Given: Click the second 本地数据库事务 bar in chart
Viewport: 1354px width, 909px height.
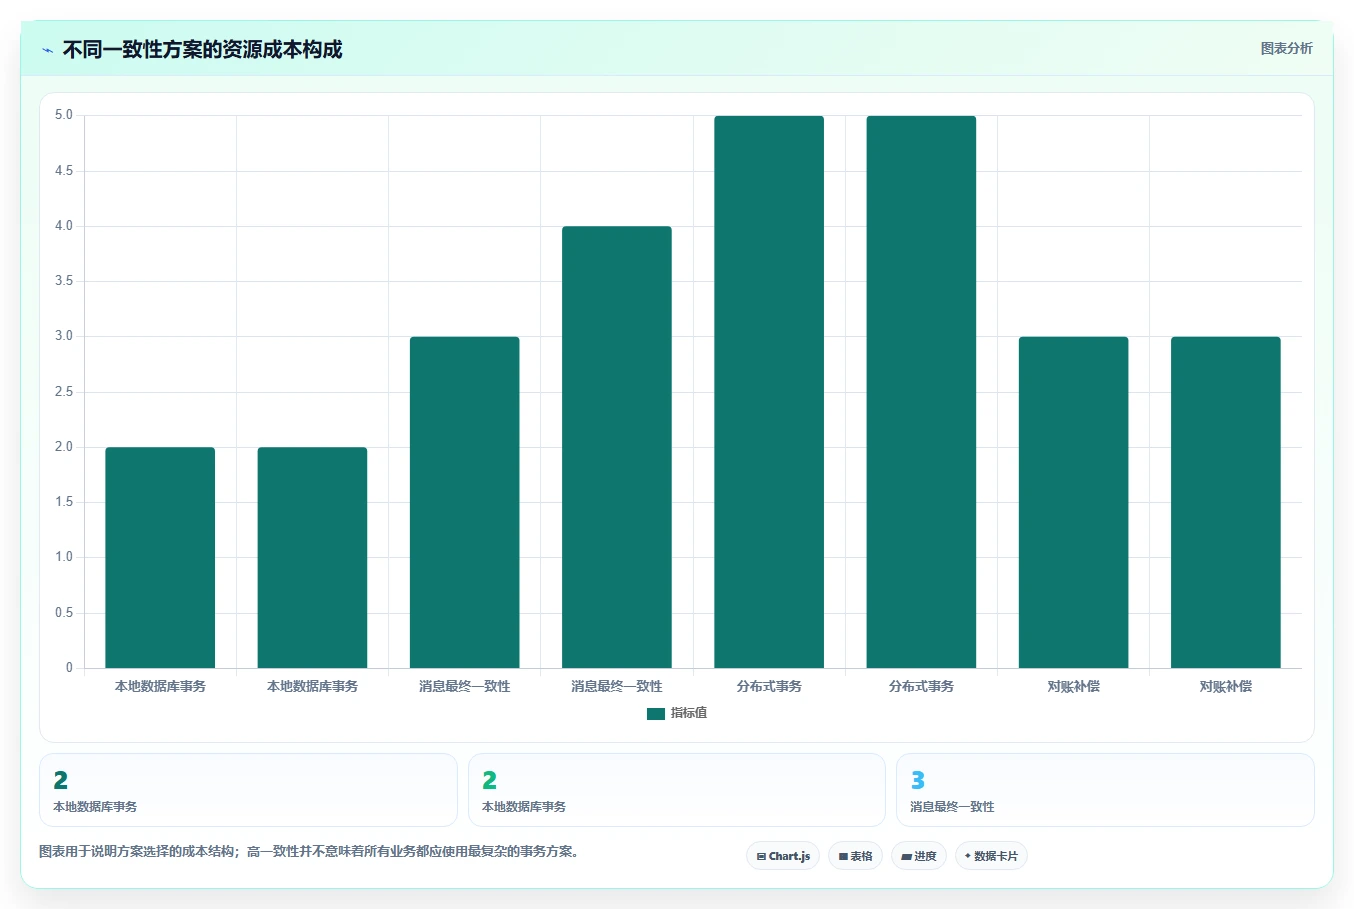Looking at the screenshot, I should tap(312, 558).
